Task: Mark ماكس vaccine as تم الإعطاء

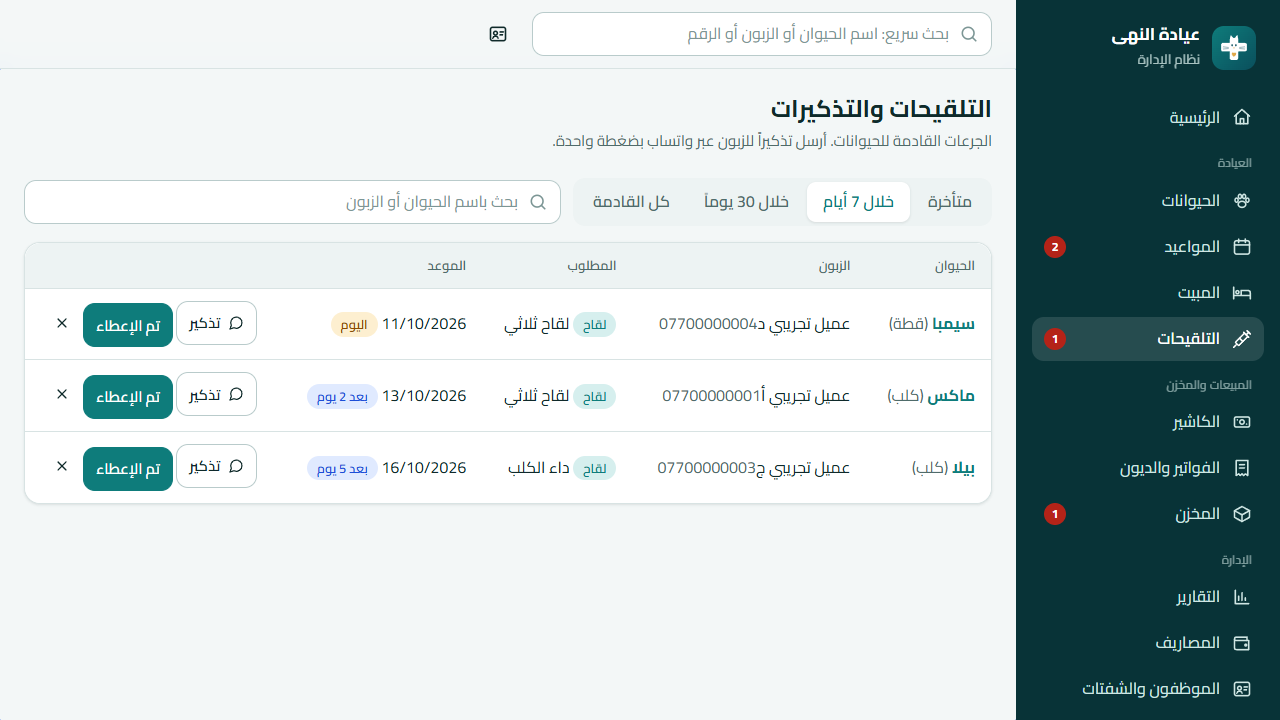Action: click(128, 396)
